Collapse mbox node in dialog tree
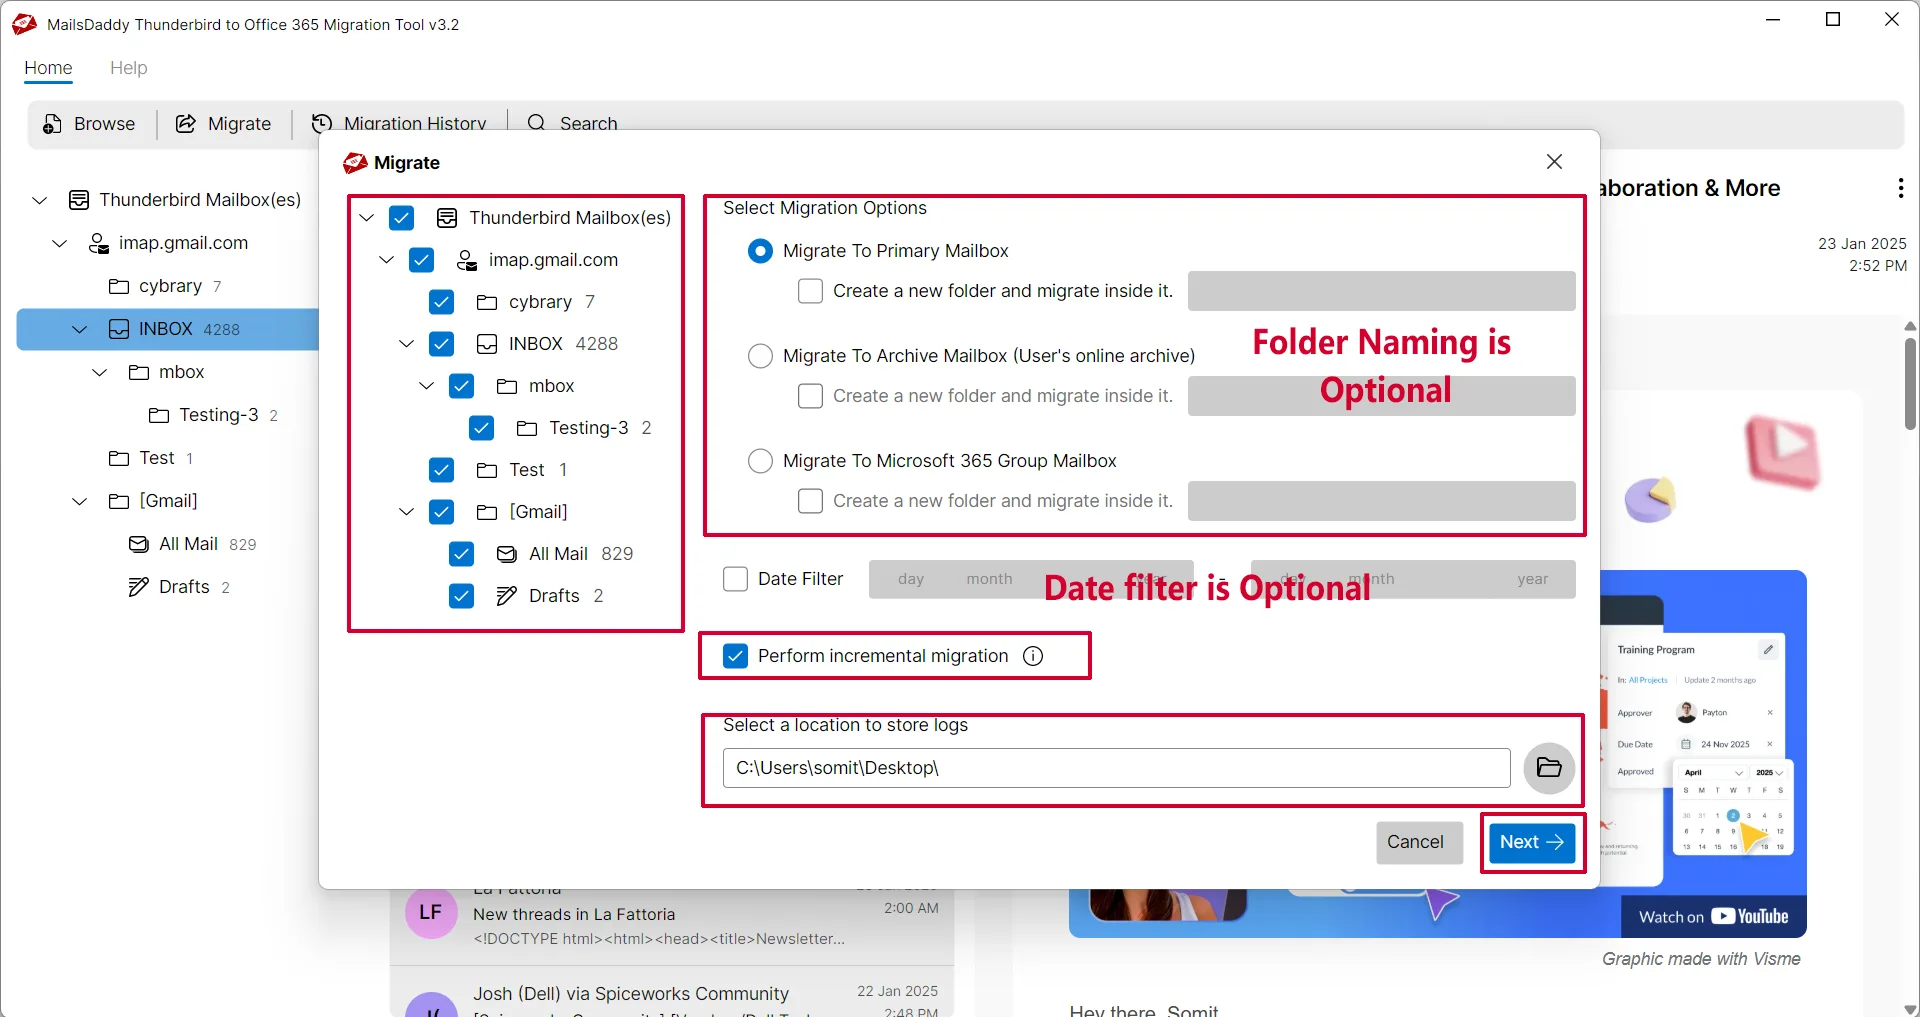This screenshot has height=1017, width=1920. 427,386
